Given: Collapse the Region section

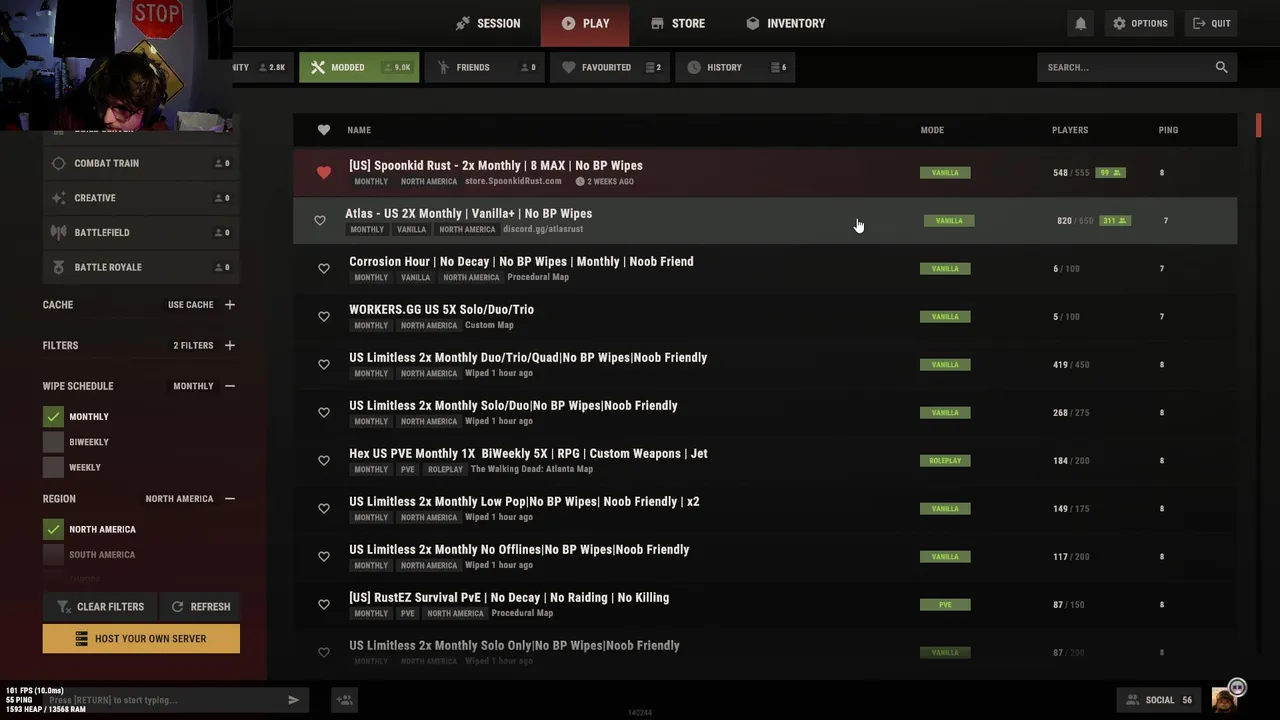Looking at the screenshot, I should [x=230, y=498].
